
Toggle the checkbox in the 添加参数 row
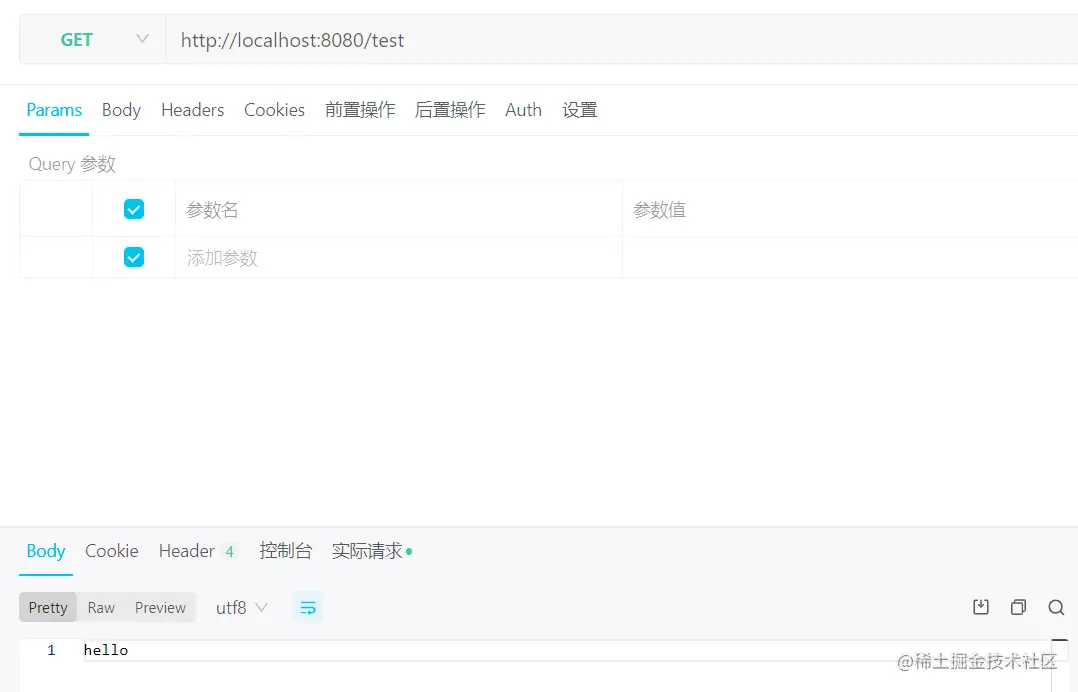click(x=134, y=257)
